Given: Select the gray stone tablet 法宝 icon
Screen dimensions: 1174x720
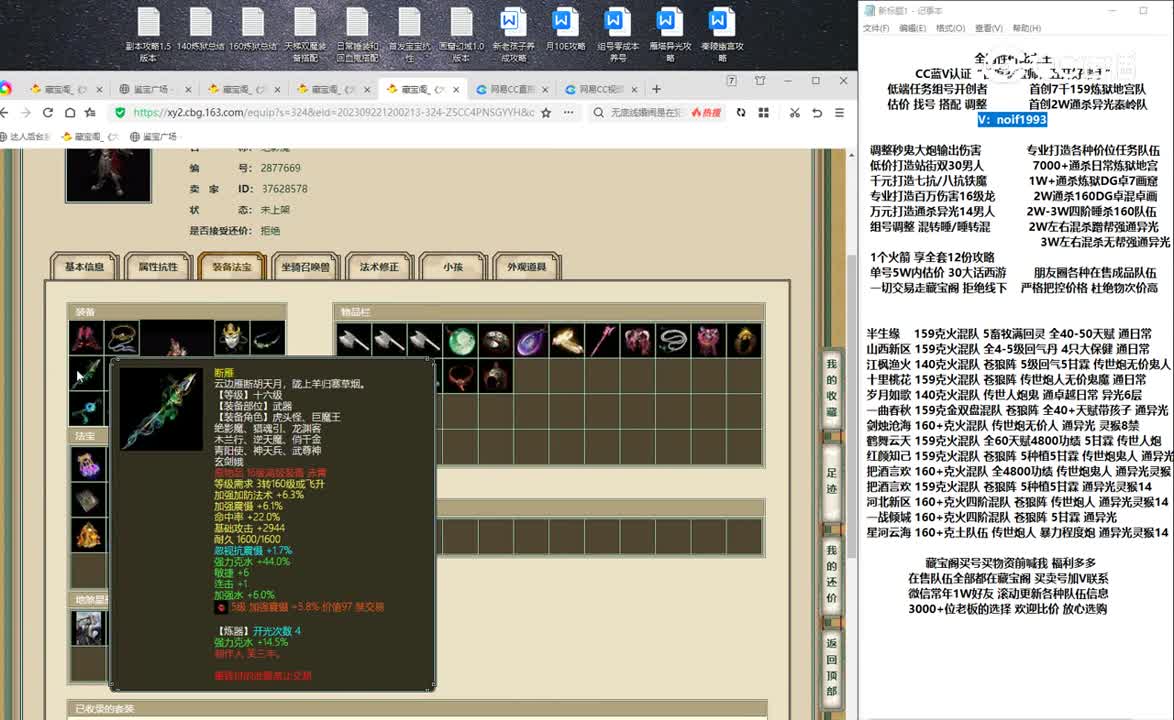Looking at the screenshot, I should 88,500.
